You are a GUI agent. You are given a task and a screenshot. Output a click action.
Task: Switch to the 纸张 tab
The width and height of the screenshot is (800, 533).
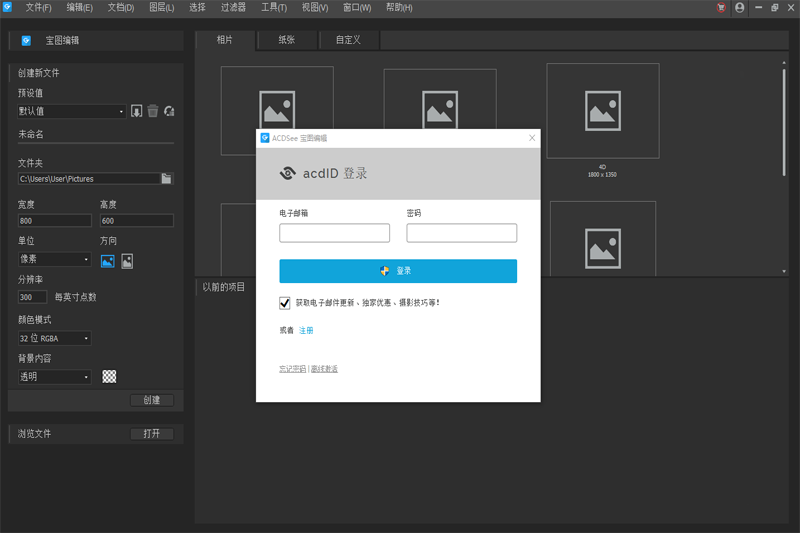[x=285, y=40]
